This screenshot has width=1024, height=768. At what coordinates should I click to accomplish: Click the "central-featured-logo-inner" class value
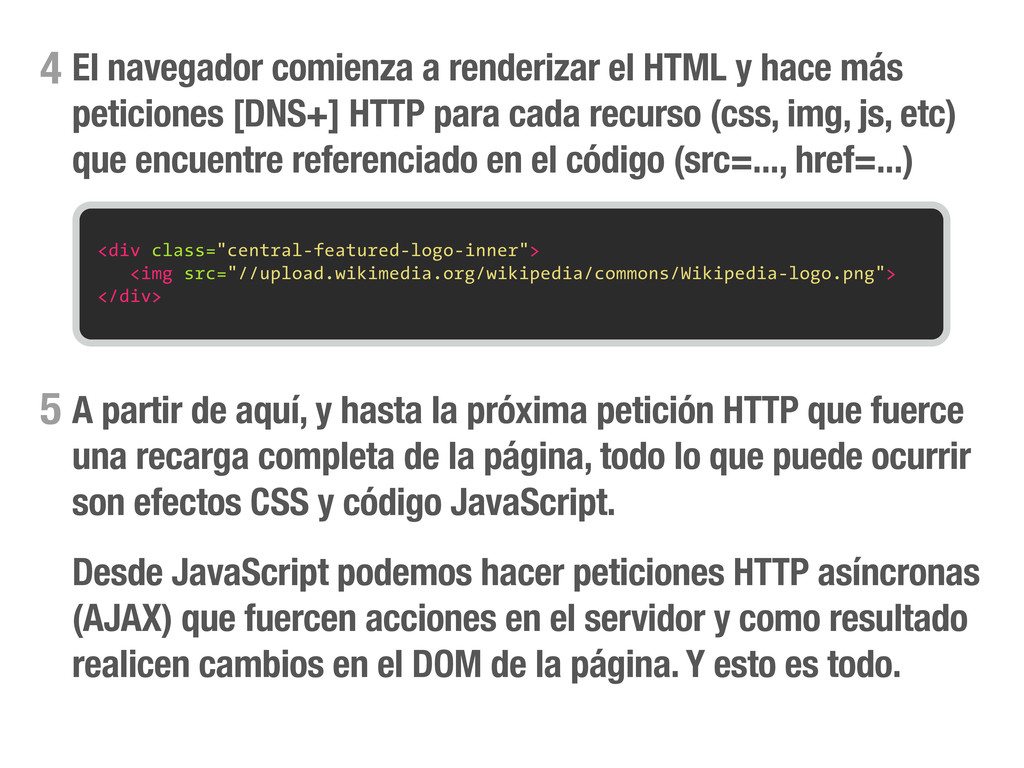pos(373,251)
